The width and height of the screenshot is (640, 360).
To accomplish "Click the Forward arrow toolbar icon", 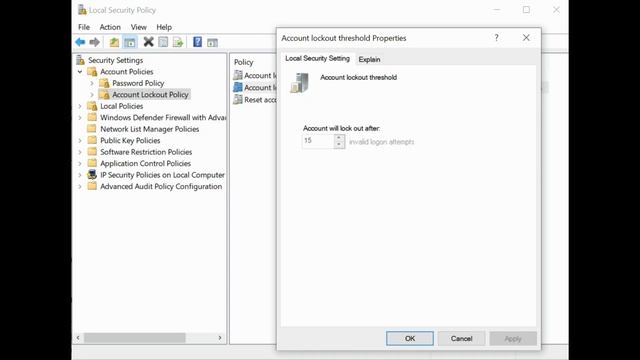I will [95, 42].
